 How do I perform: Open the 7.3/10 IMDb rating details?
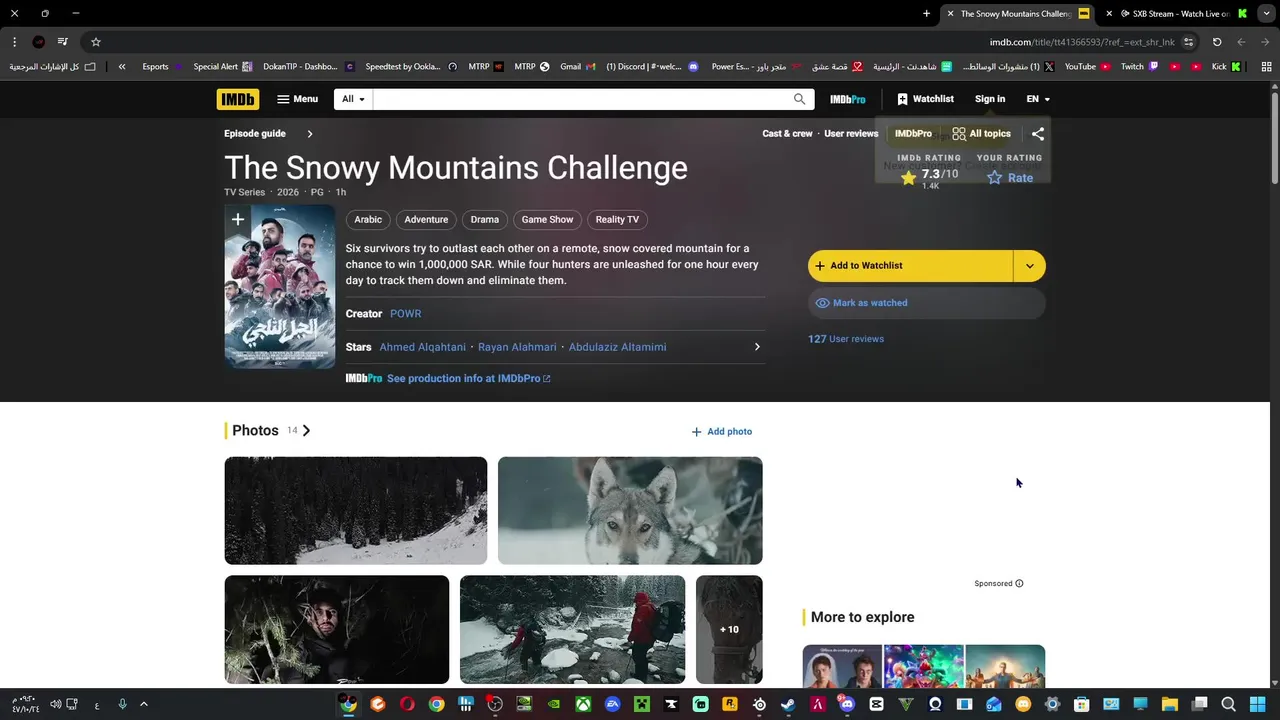click(929, 177)
